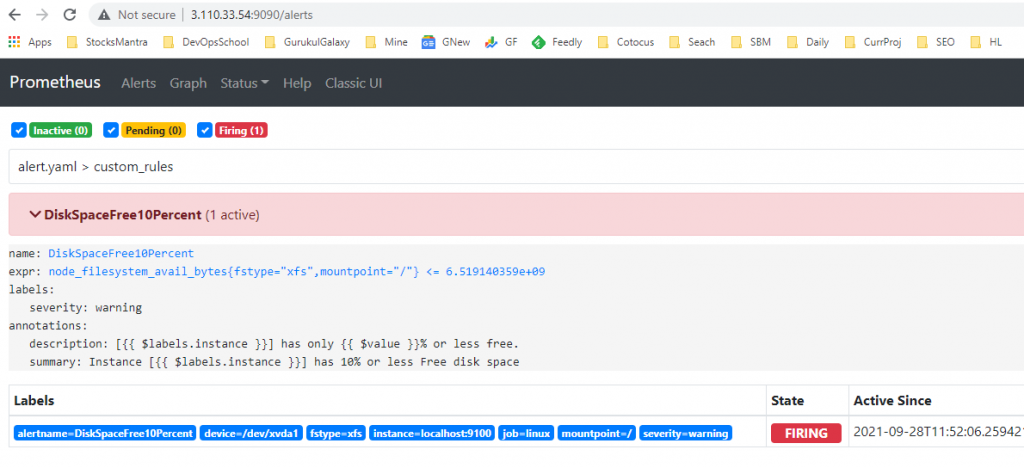The width and height of the screenshot is (1024, 468).
Task: Click the Not secure warning icon
Action: pos(104,15)
